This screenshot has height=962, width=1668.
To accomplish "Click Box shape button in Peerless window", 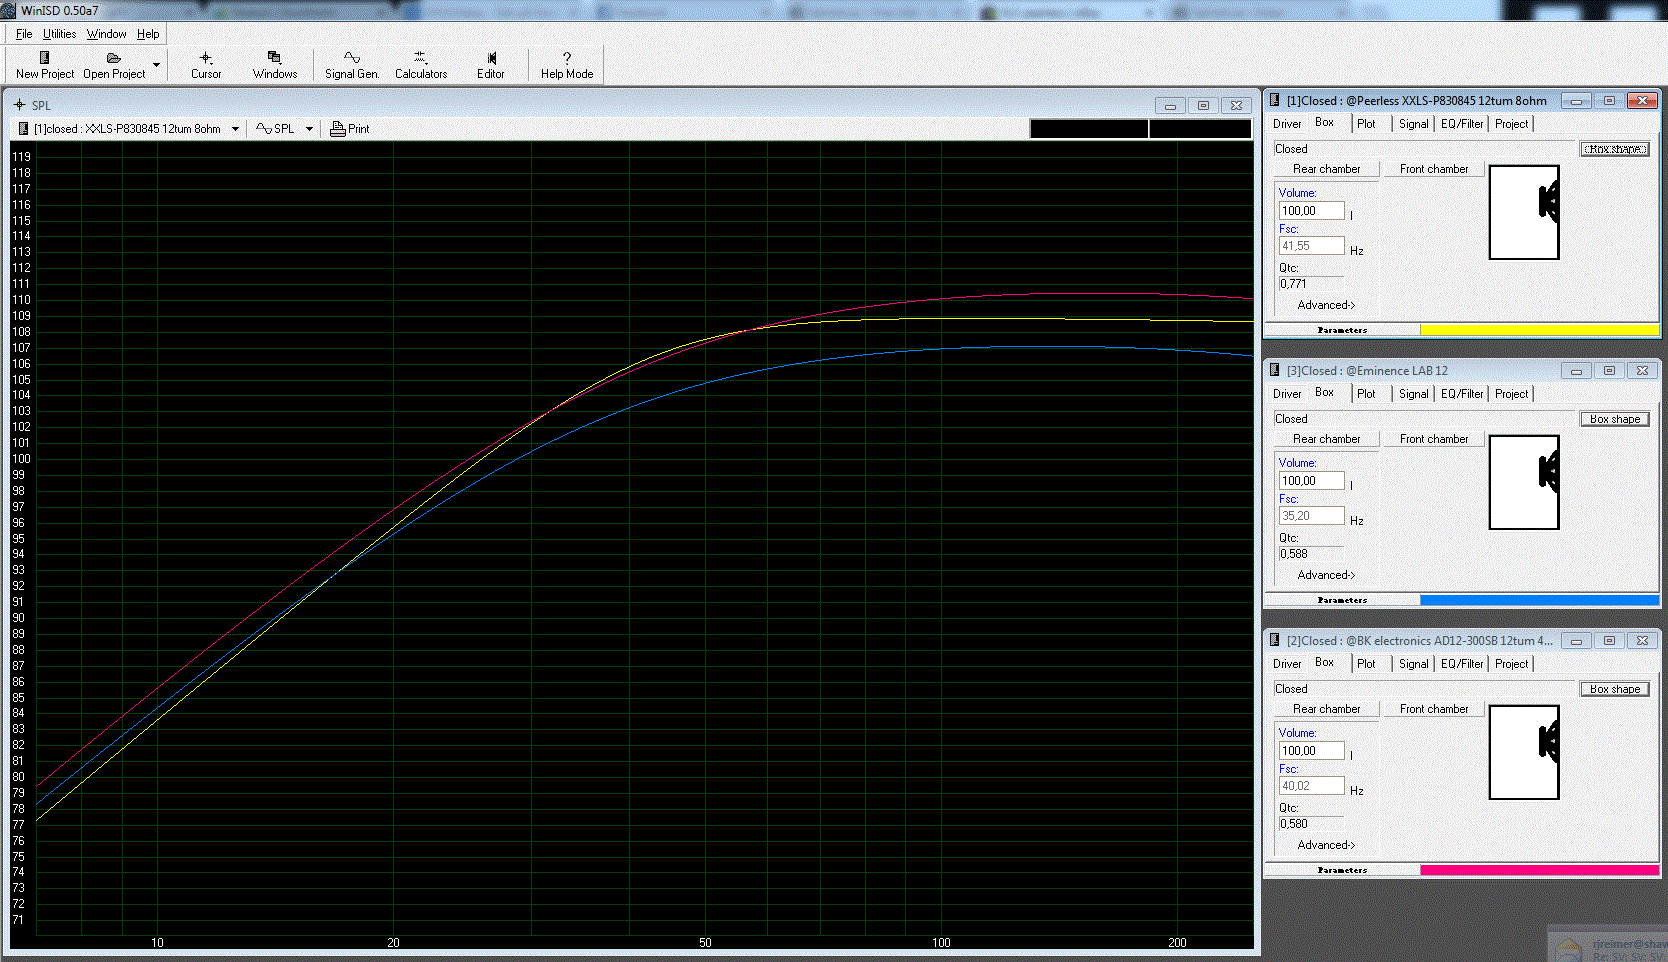I will tap(1615, 149).
